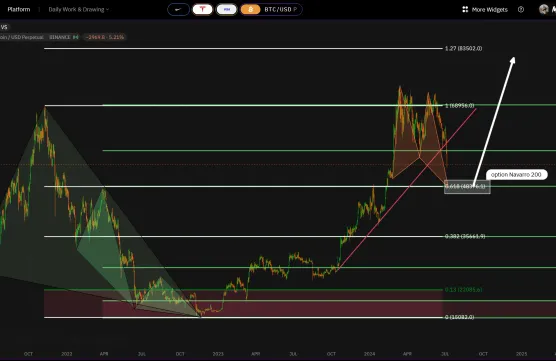The width and height of the screenshot is (556, 361).
Task: Select the Nike ticker pill
Action: pyautogui.click(x=178, y=10)
